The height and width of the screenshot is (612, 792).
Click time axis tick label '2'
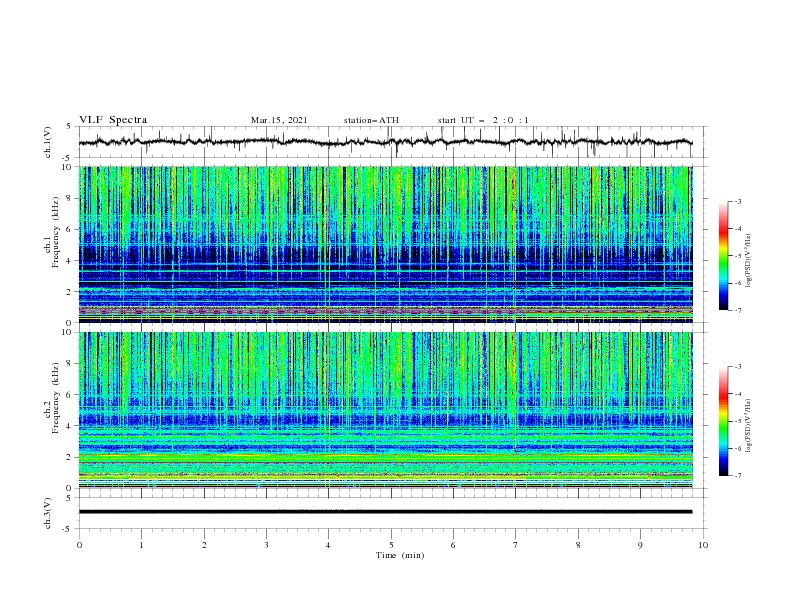204,545
